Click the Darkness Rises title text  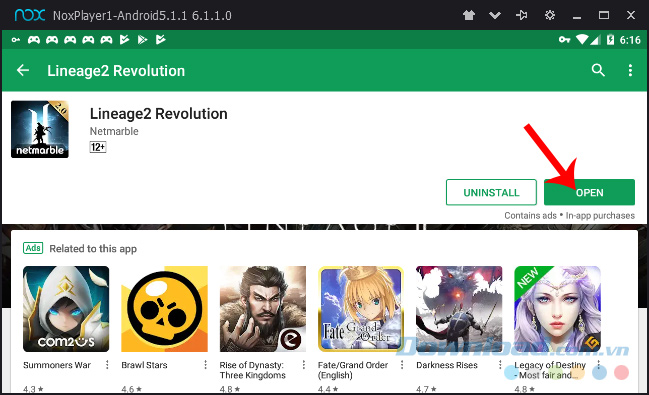(447, 365)
